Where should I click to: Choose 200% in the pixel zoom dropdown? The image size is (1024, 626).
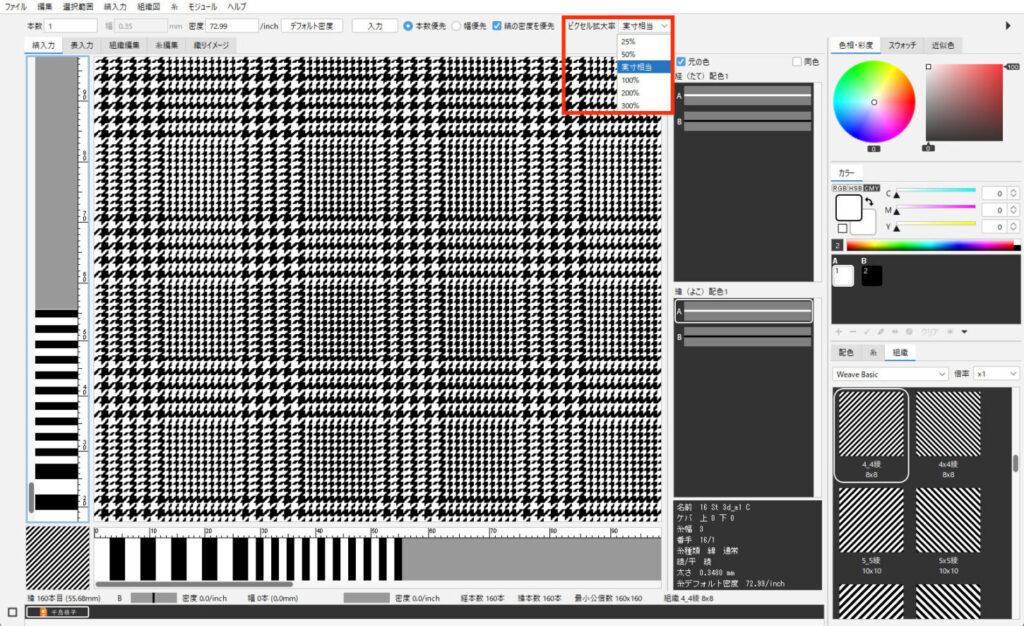(x=630, y=92)
